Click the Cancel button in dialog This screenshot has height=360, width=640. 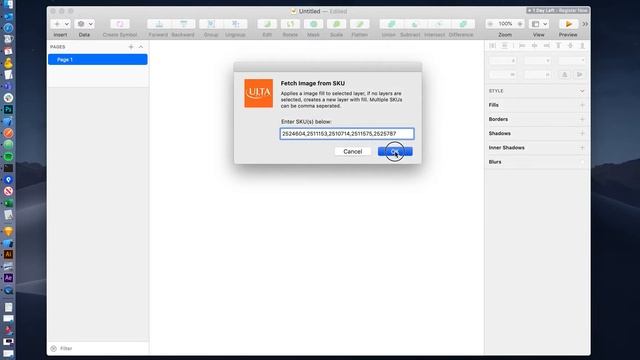point(353,151)
